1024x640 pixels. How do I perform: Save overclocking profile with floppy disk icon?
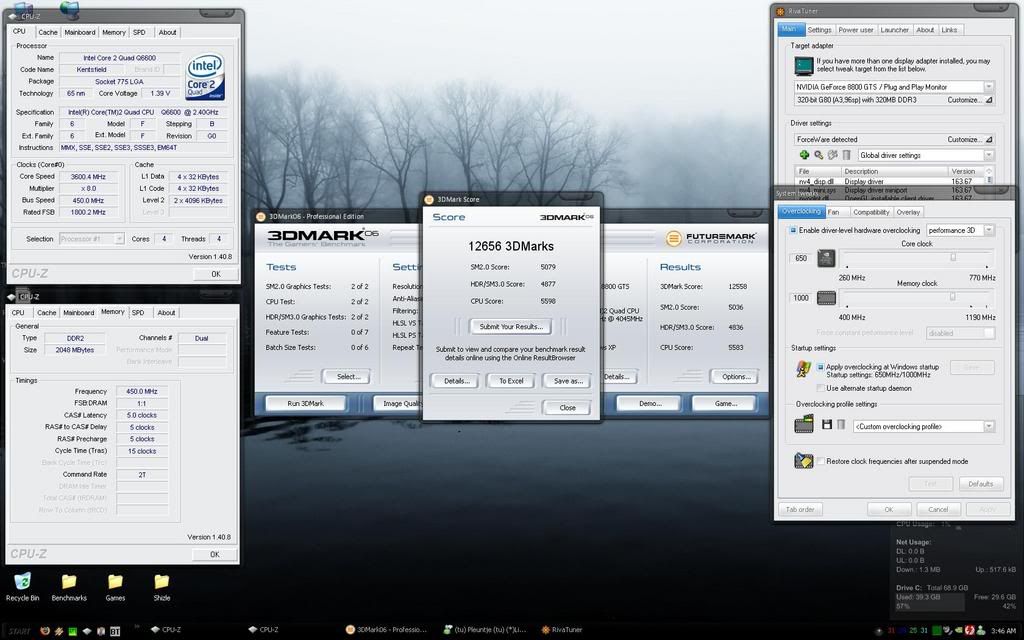click(827, 424)
